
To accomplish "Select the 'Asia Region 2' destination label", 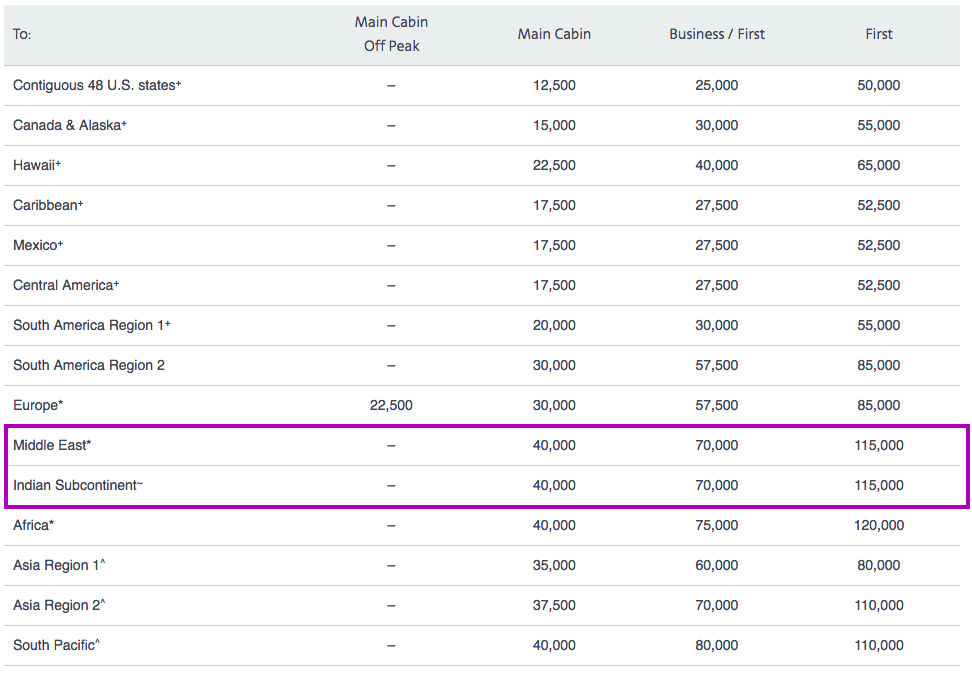I will (59, 605).
